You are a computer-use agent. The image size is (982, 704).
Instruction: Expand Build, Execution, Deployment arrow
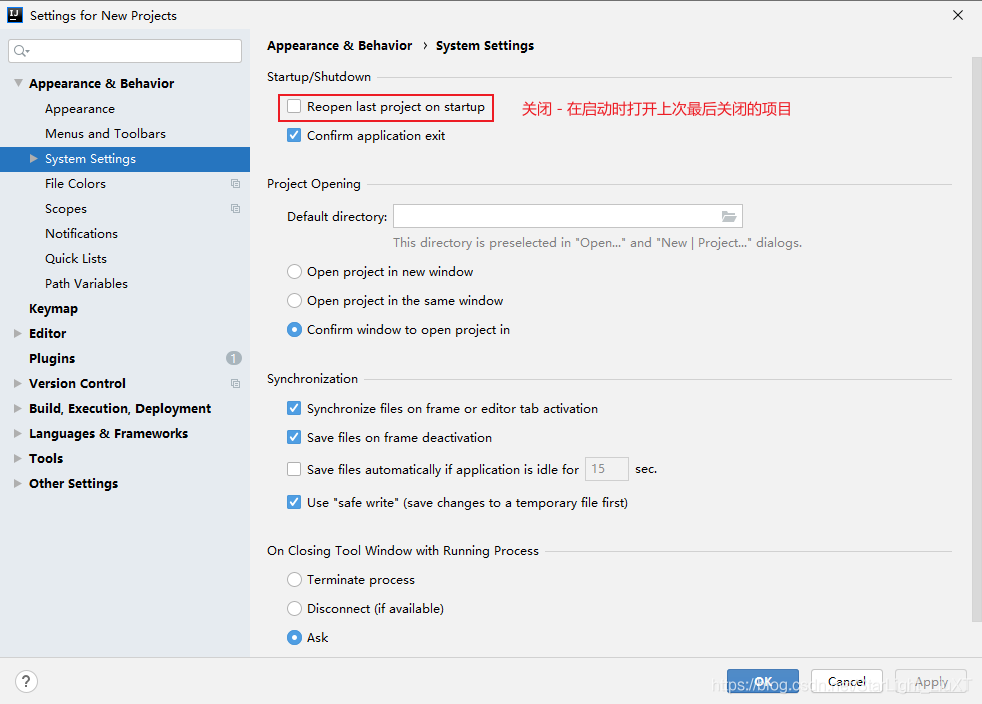[18, 408]
